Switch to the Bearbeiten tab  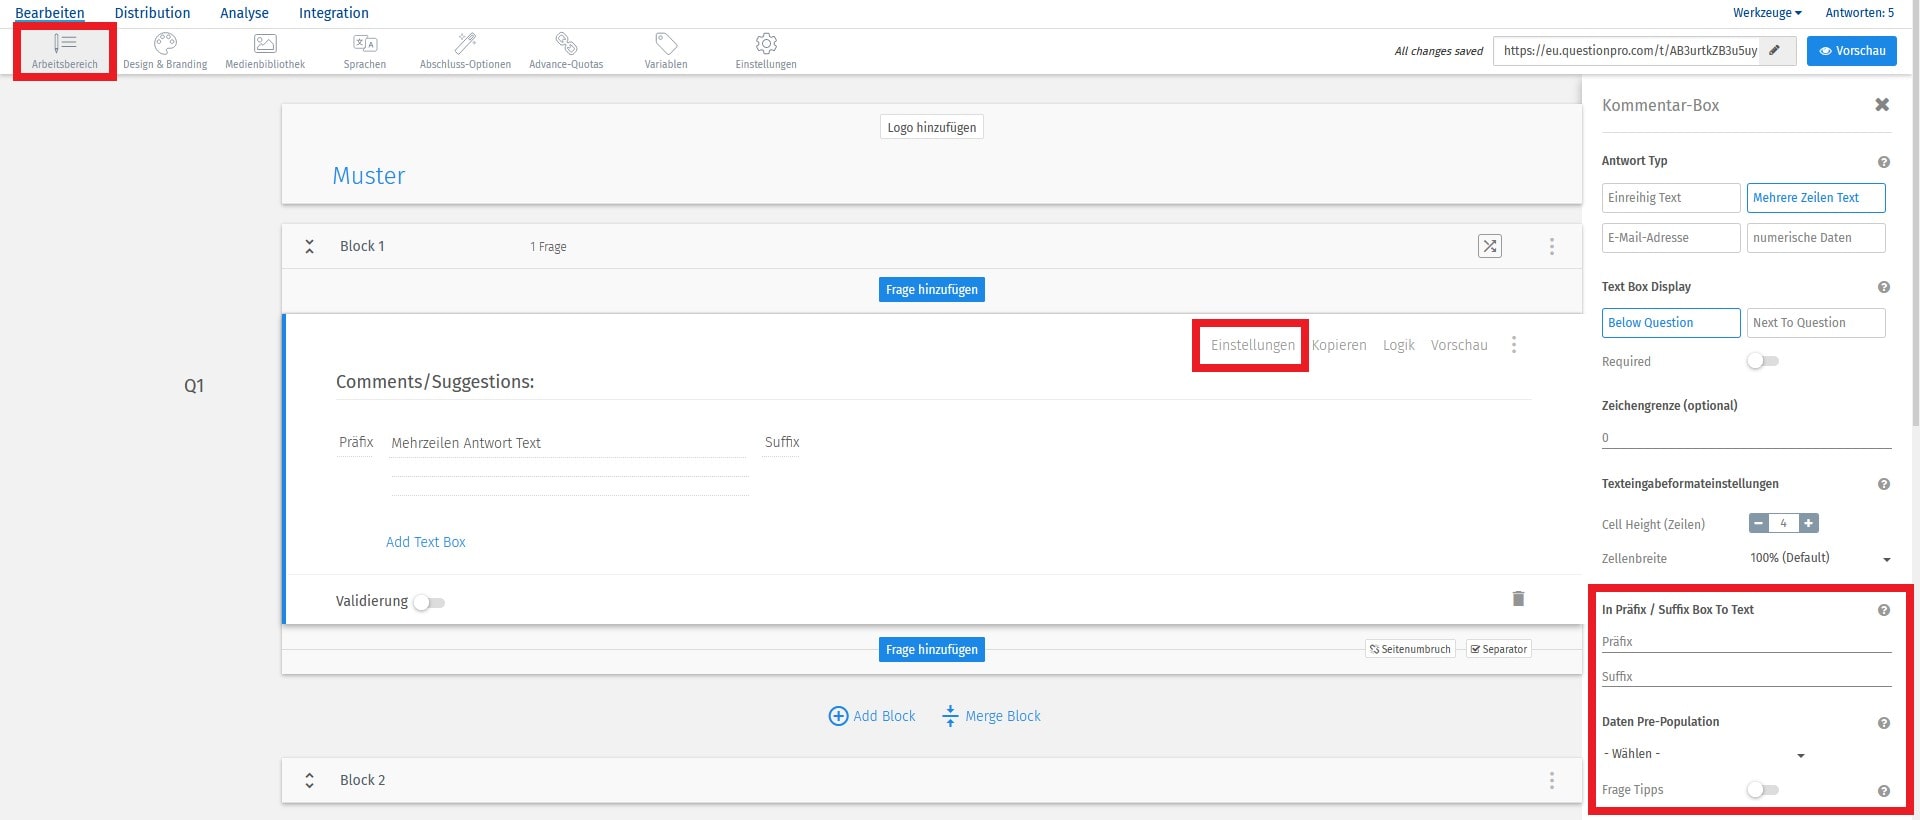pos(50,13)
